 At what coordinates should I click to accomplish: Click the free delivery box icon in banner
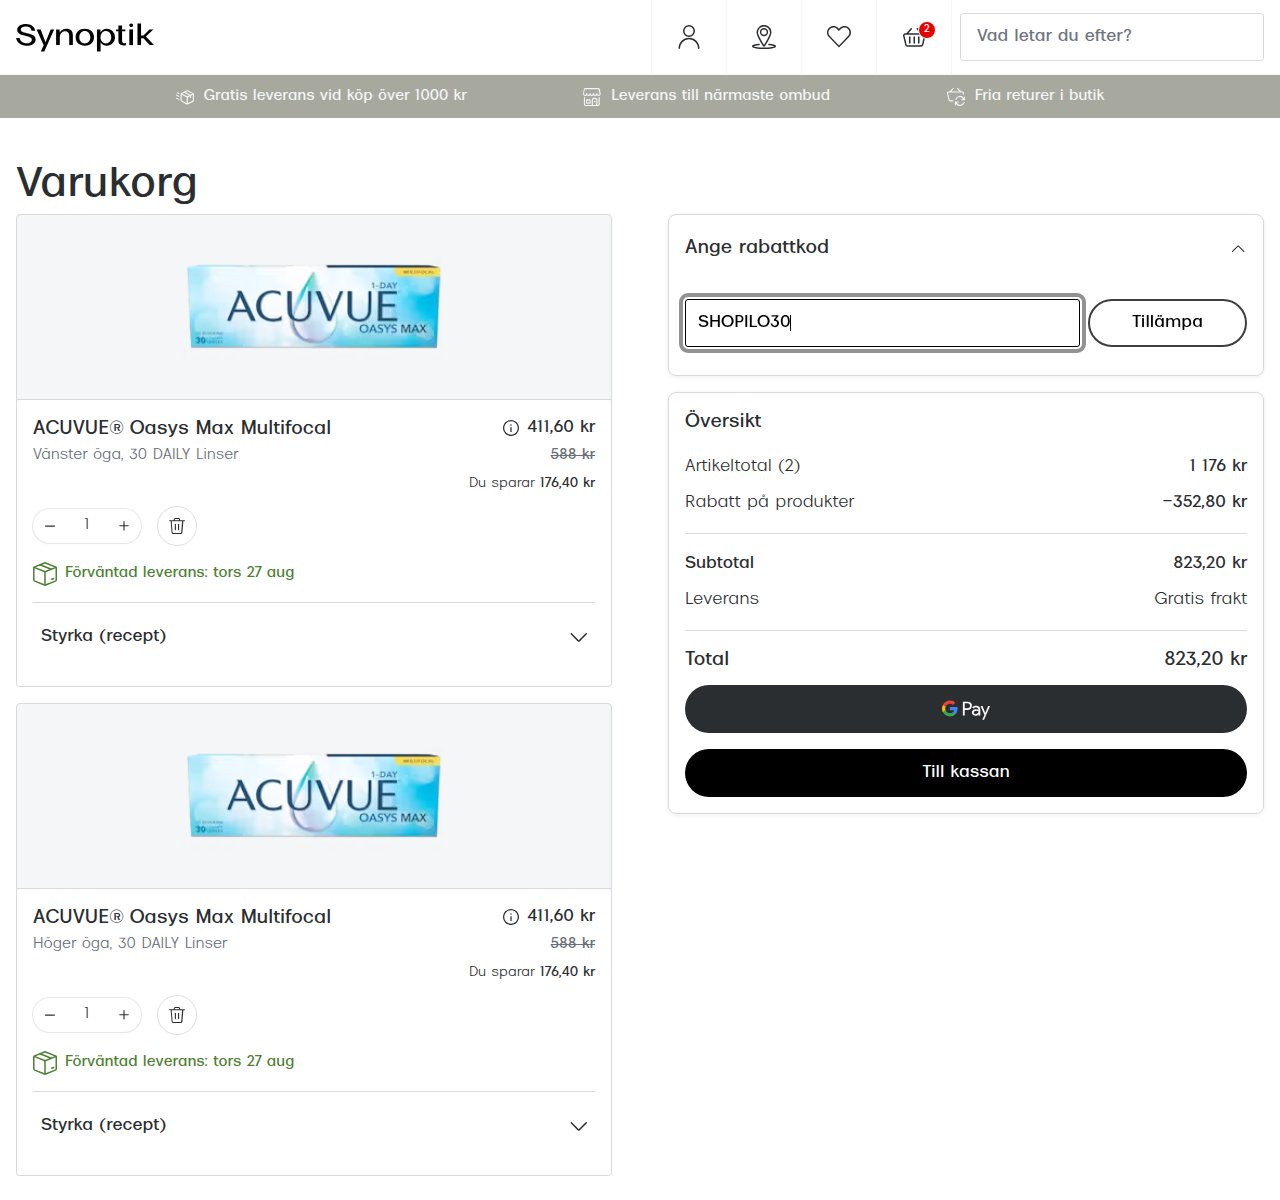185,96
